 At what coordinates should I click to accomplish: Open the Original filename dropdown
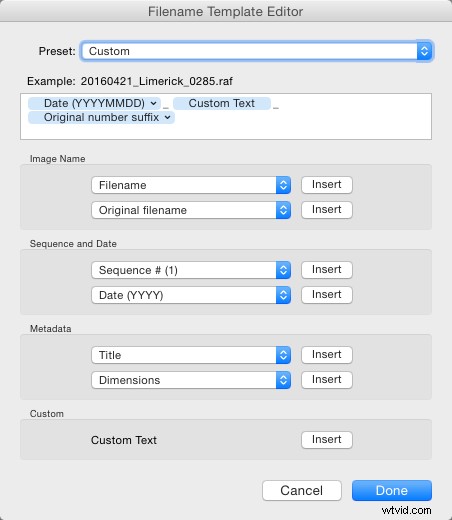pos(191,210)
